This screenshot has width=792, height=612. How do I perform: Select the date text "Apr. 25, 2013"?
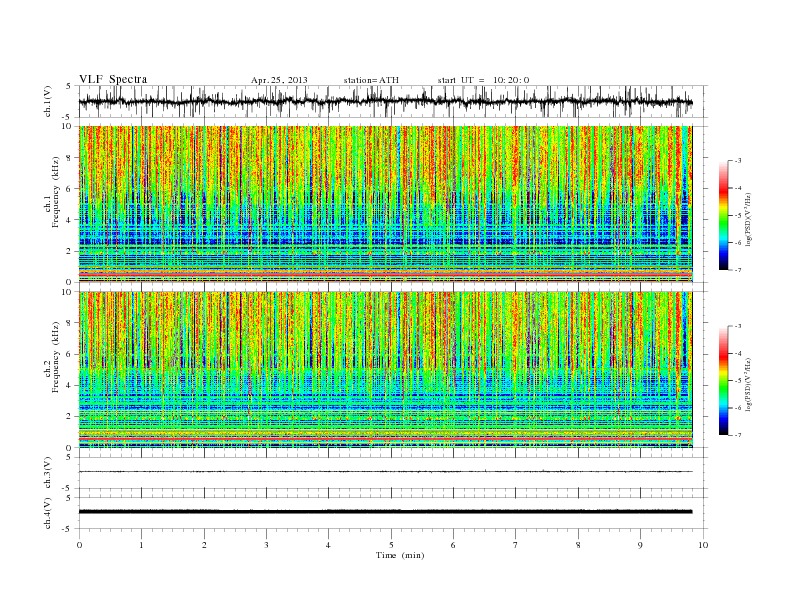[279, 80]
